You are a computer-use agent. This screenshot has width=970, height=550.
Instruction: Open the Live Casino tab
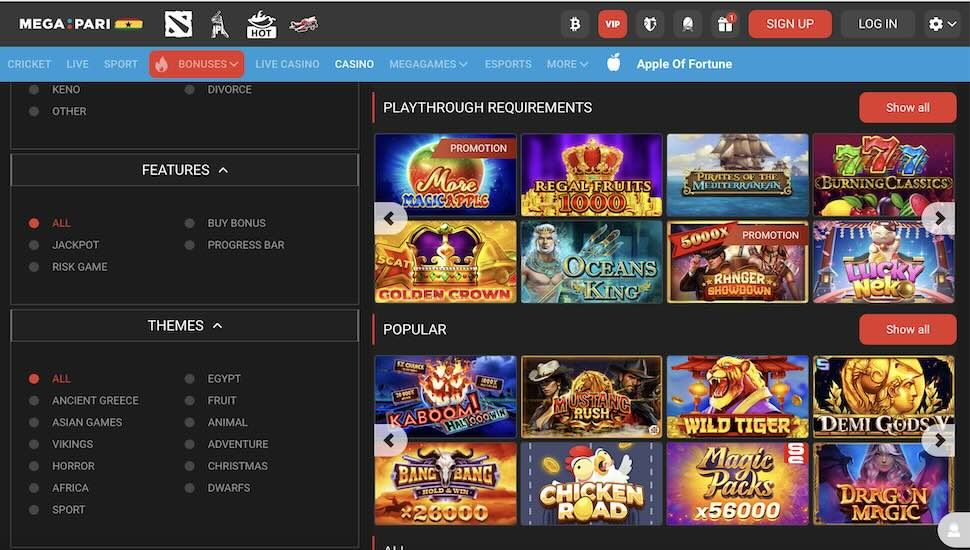click(287, 64)
